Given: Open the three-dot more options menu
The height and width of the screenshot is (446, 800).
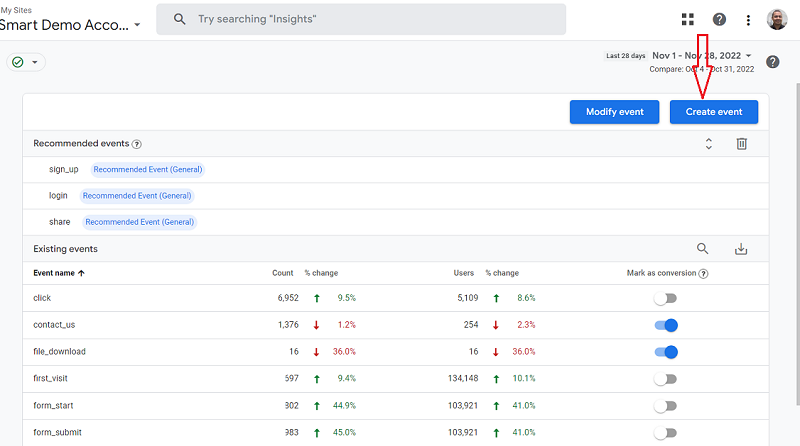Looking at the screenshot, I should 748,20.
